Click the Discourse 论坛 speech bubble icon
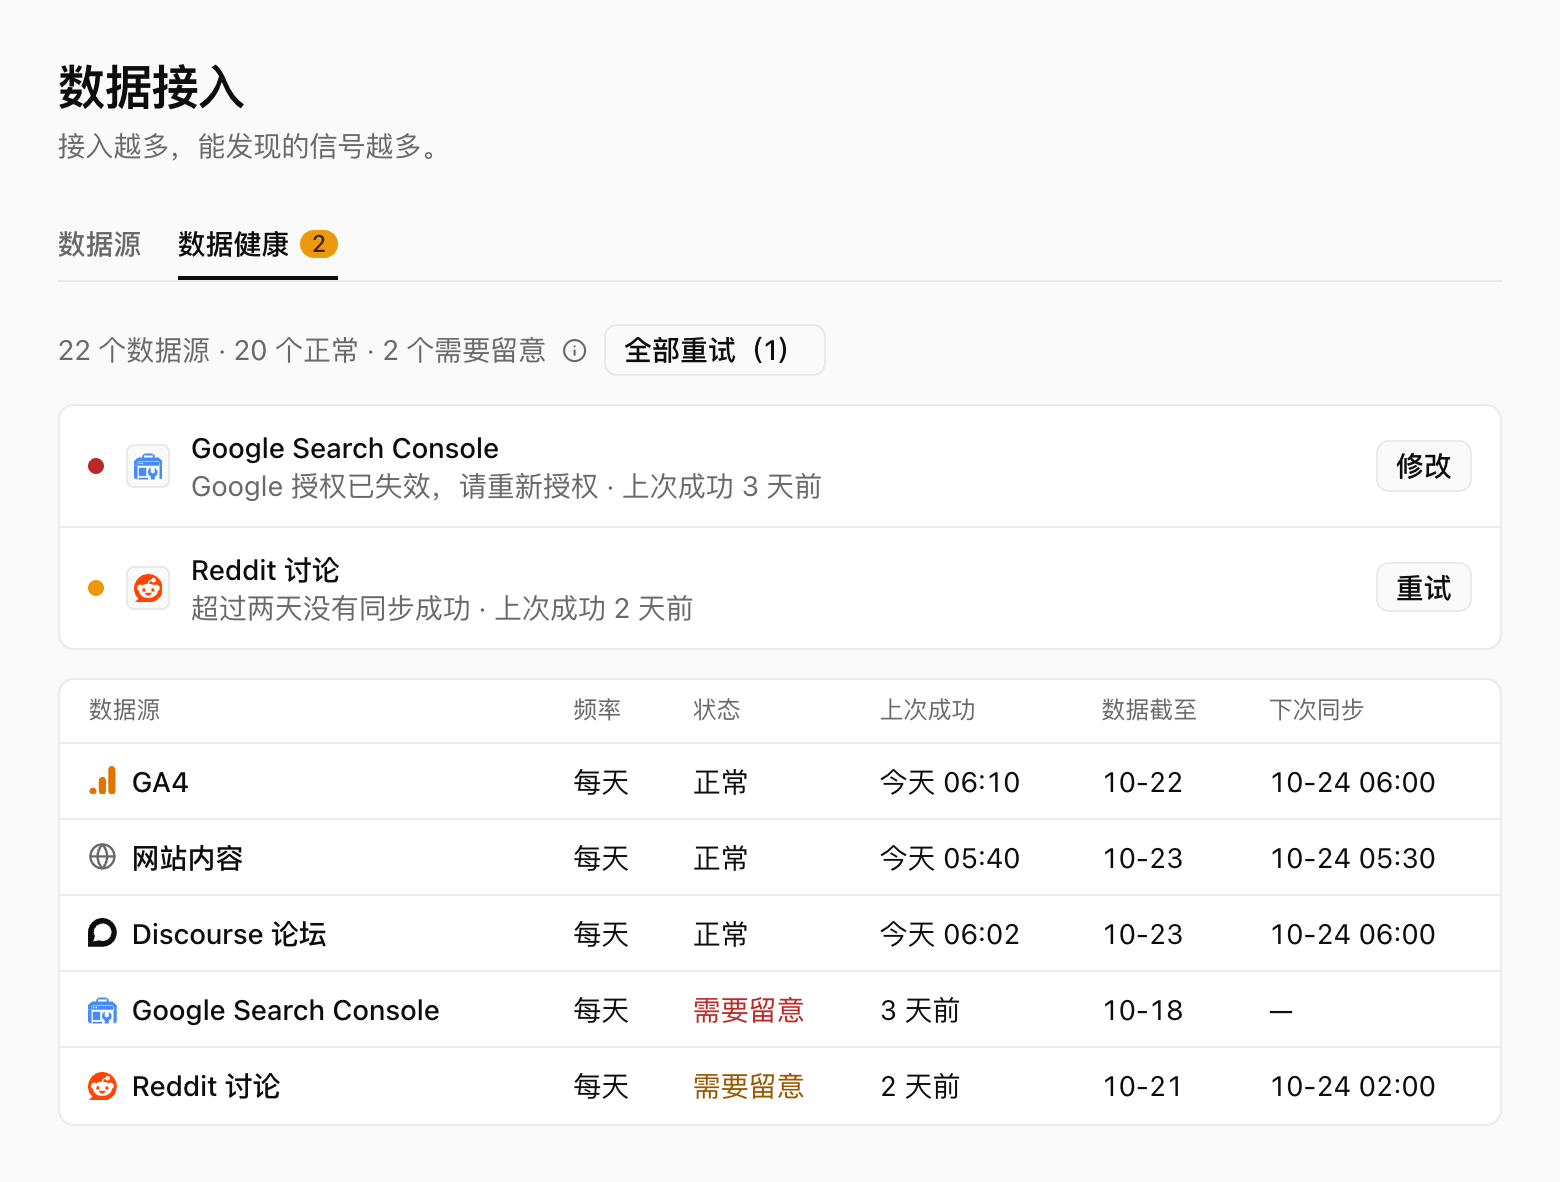Image resolution: width=1560 pixels, height=1182 pixels. pos(103,933)
